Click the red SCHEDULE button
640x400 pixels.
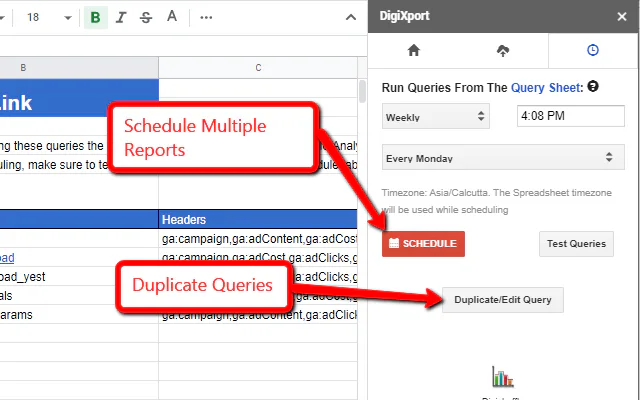tap(423, 244)
